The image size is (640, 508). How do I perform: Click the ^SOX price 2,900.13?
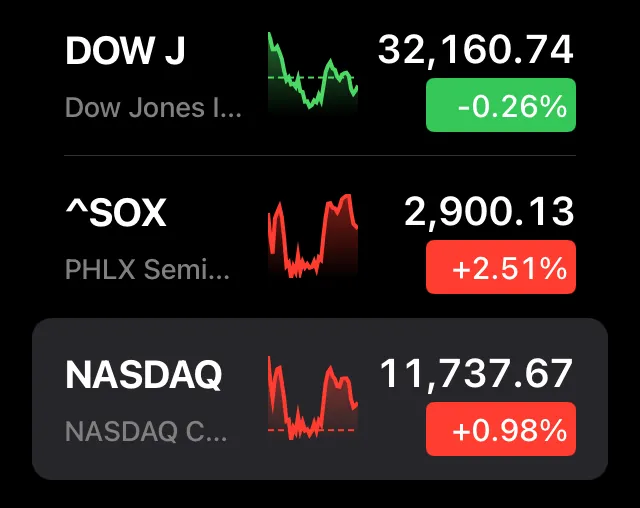coord(489,212)
